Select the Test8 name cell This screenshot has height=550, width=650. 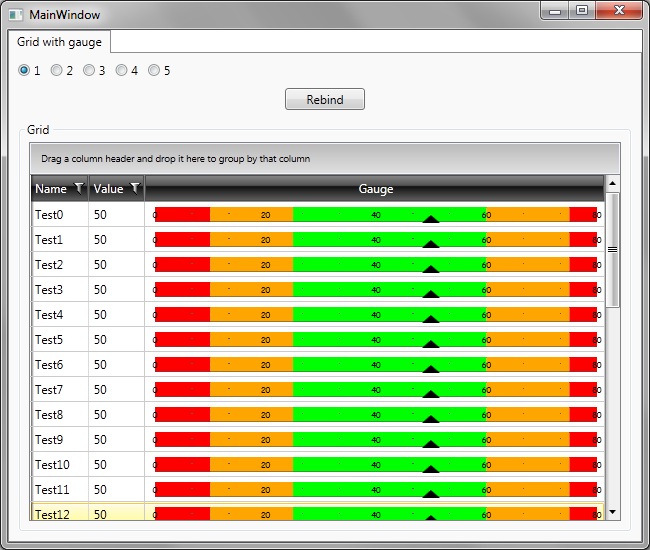pos(60,414)
